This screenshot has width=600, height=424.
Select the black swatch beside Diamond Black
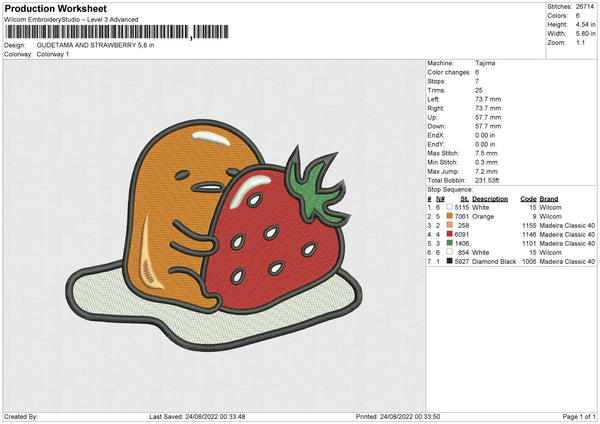coord(450,261)
